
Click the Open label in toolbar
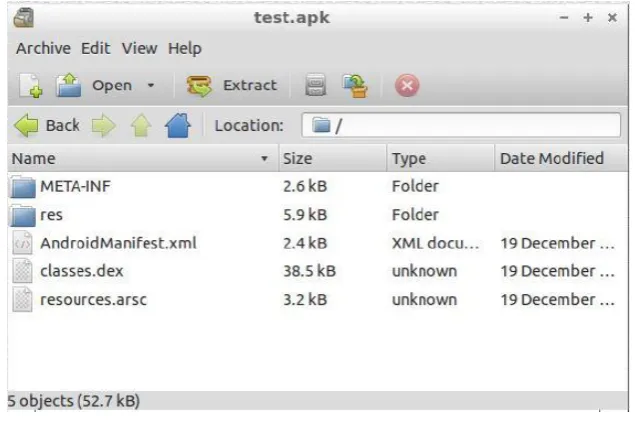pyautogui.click(x=112, y=85)
